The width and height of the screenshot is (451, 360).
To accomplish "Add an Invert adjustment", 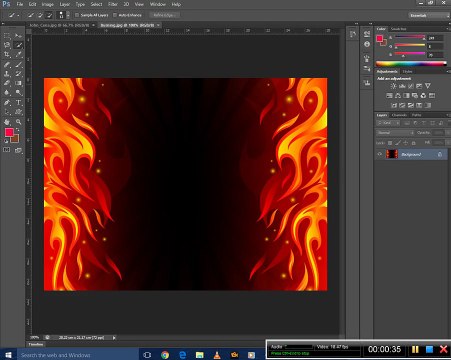I will [x=394, y=105].
